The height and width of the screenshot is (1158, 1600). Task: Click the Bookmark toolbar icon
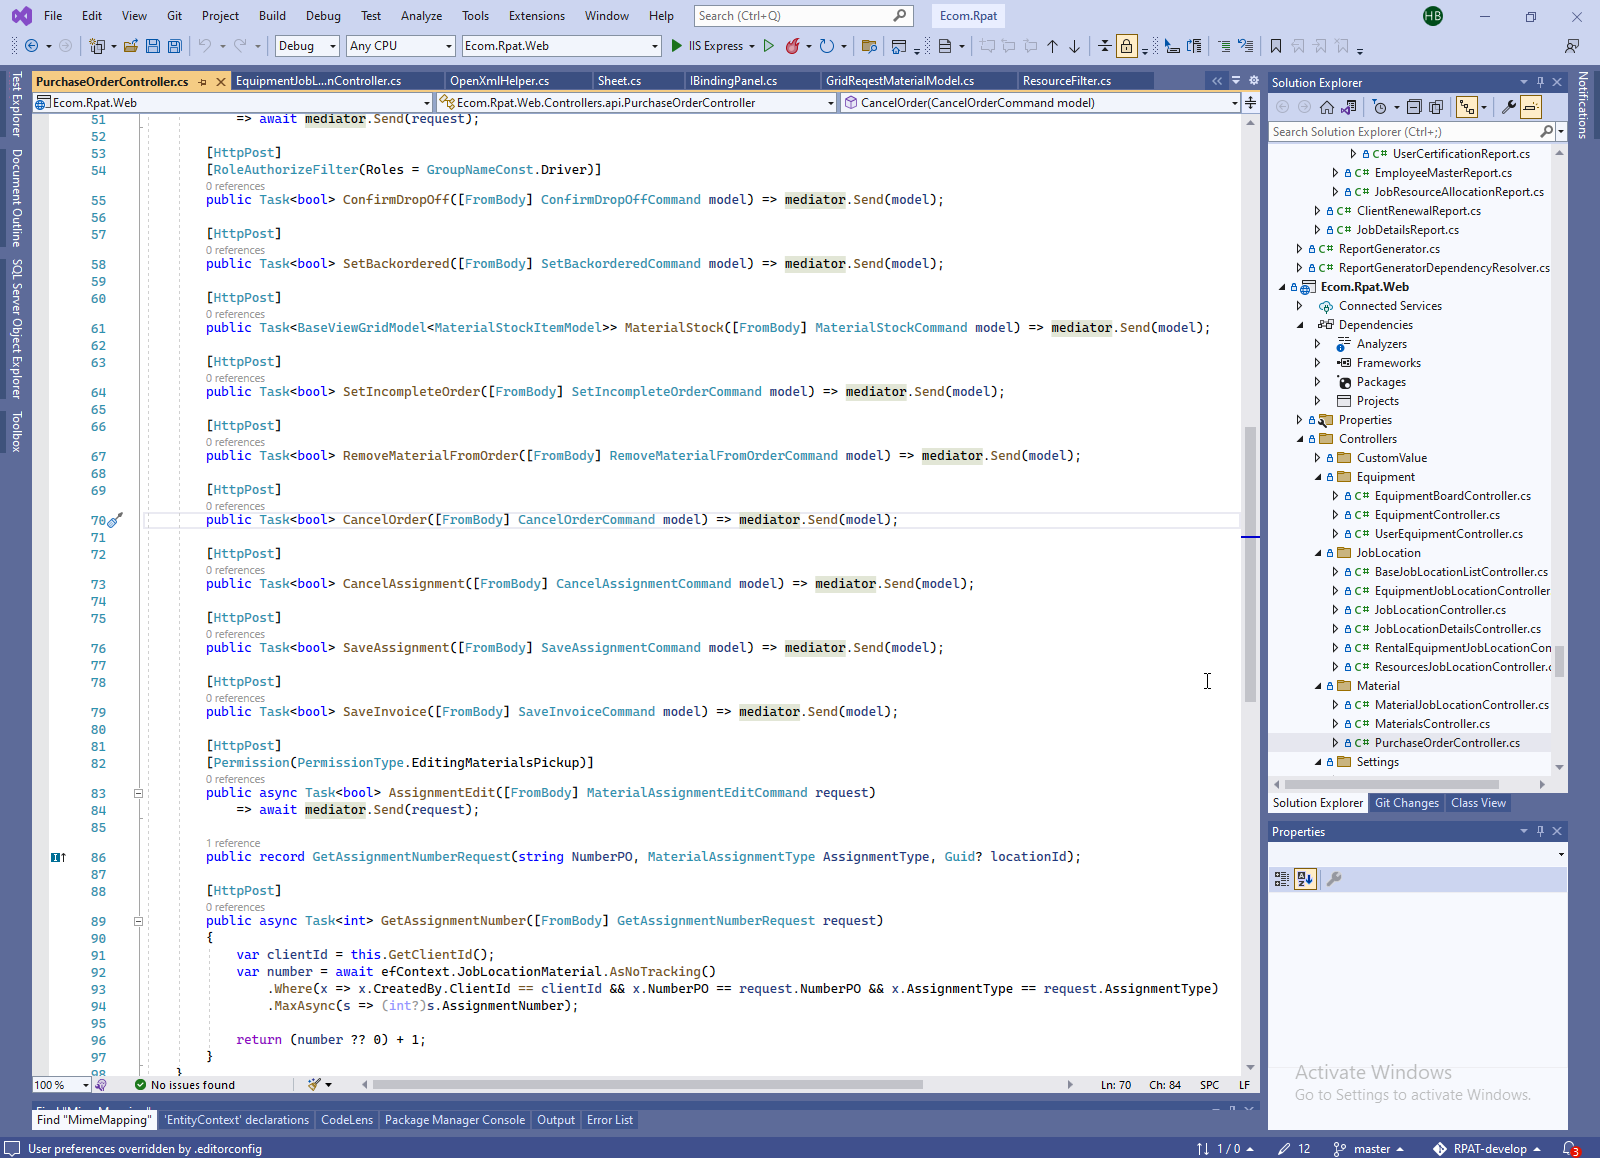click(x=1276, y=46)
